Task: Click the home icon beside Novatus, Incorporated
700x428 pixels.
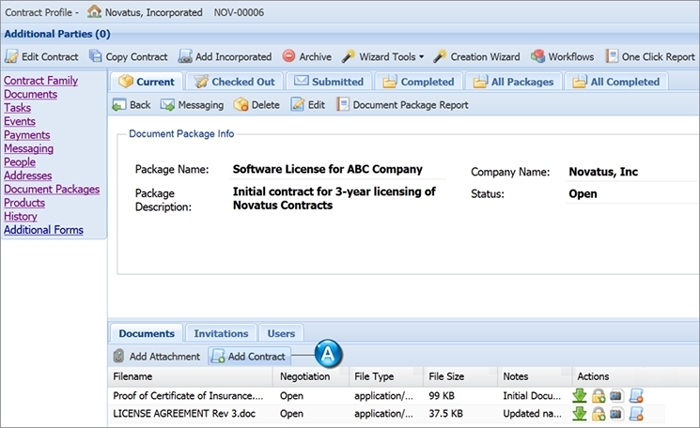Action: pos(94,12)
